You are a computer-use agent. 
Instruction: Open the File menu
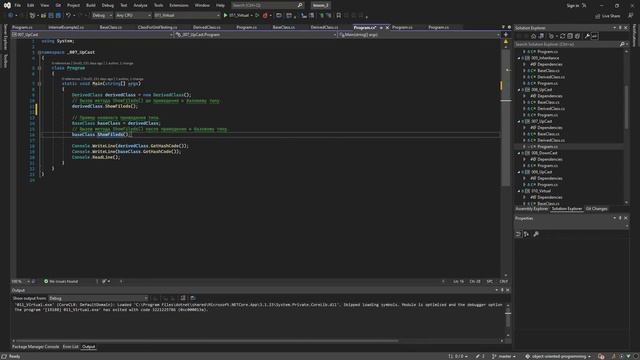[18, 5]
